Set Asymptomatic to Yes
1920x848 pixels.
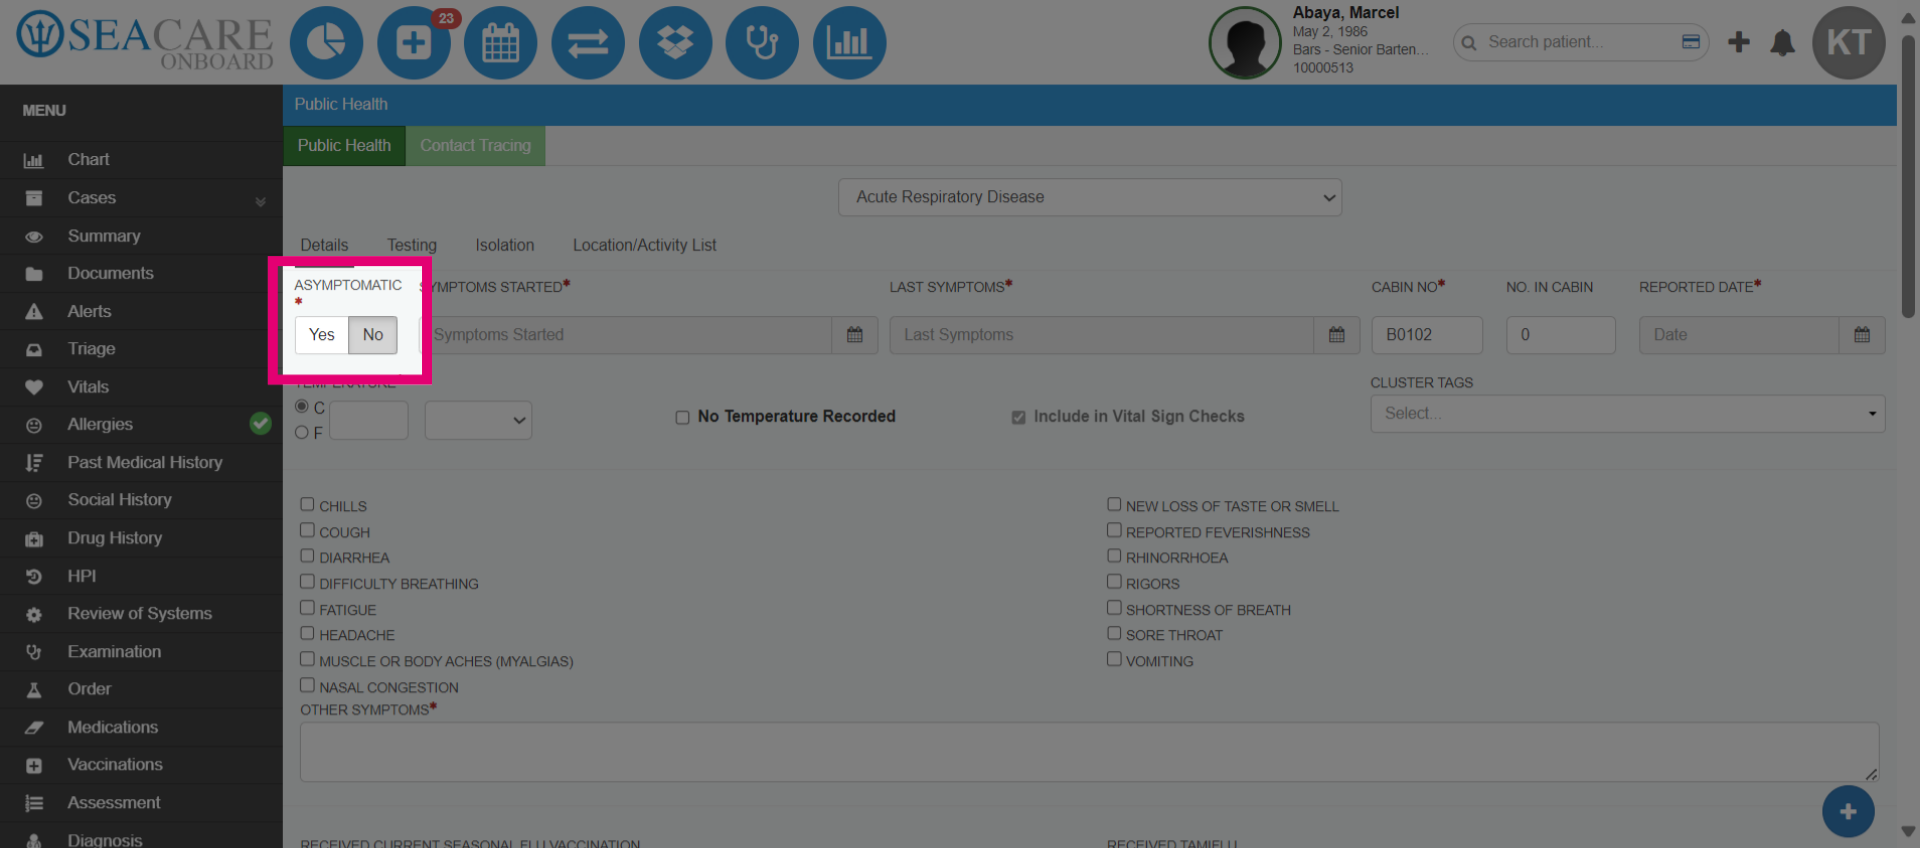tap(322, 335)
